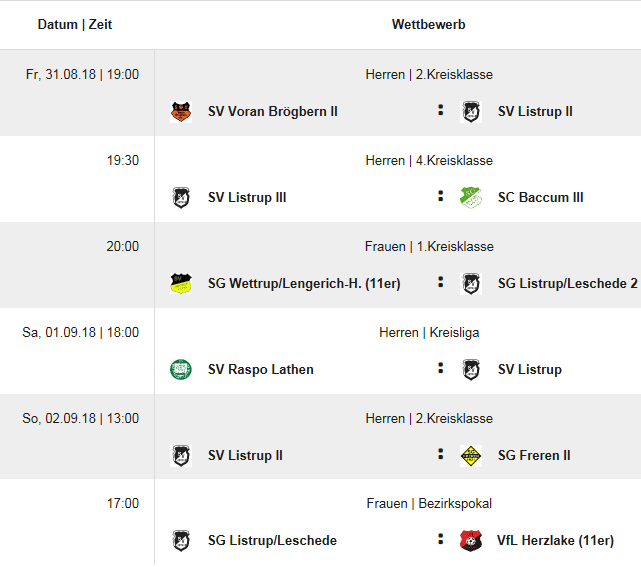Click the SV Listrup III crest
641x567 pixels.
coord(181,198)
